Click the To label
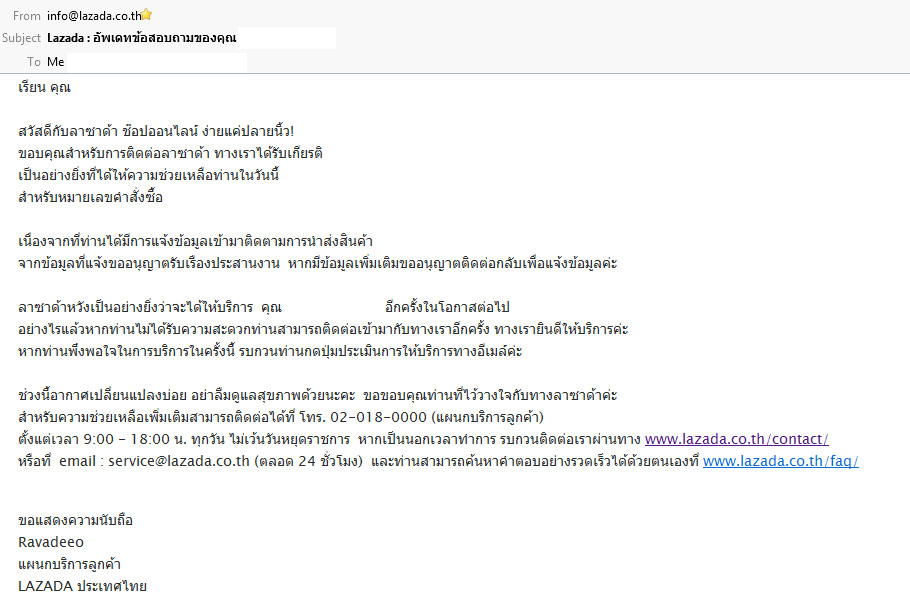910x602 pixels. point(34,62)
